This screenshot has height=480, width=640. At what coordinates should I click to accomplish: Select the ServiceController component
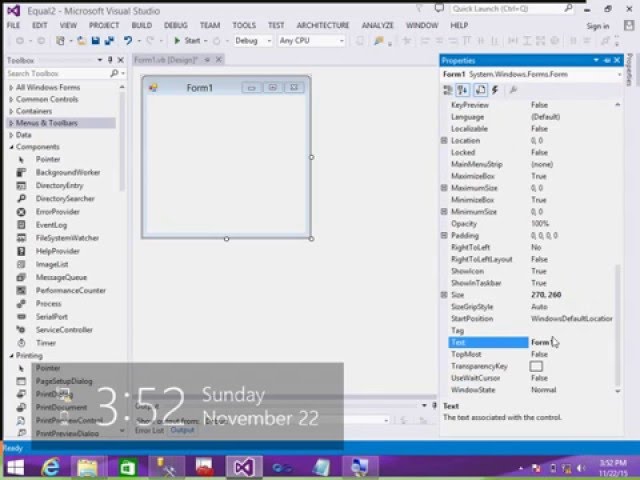(64, 329)
